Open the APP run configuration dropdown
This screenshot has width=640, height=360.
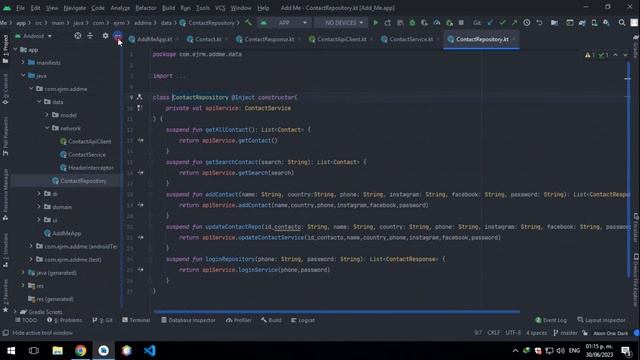tap(284, 23)
